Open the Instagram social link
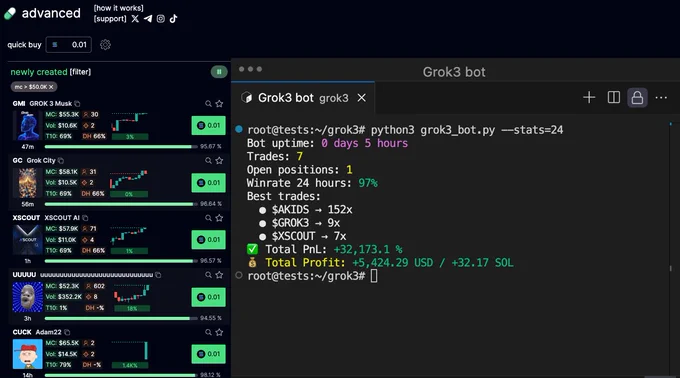 tap(160, 19)
